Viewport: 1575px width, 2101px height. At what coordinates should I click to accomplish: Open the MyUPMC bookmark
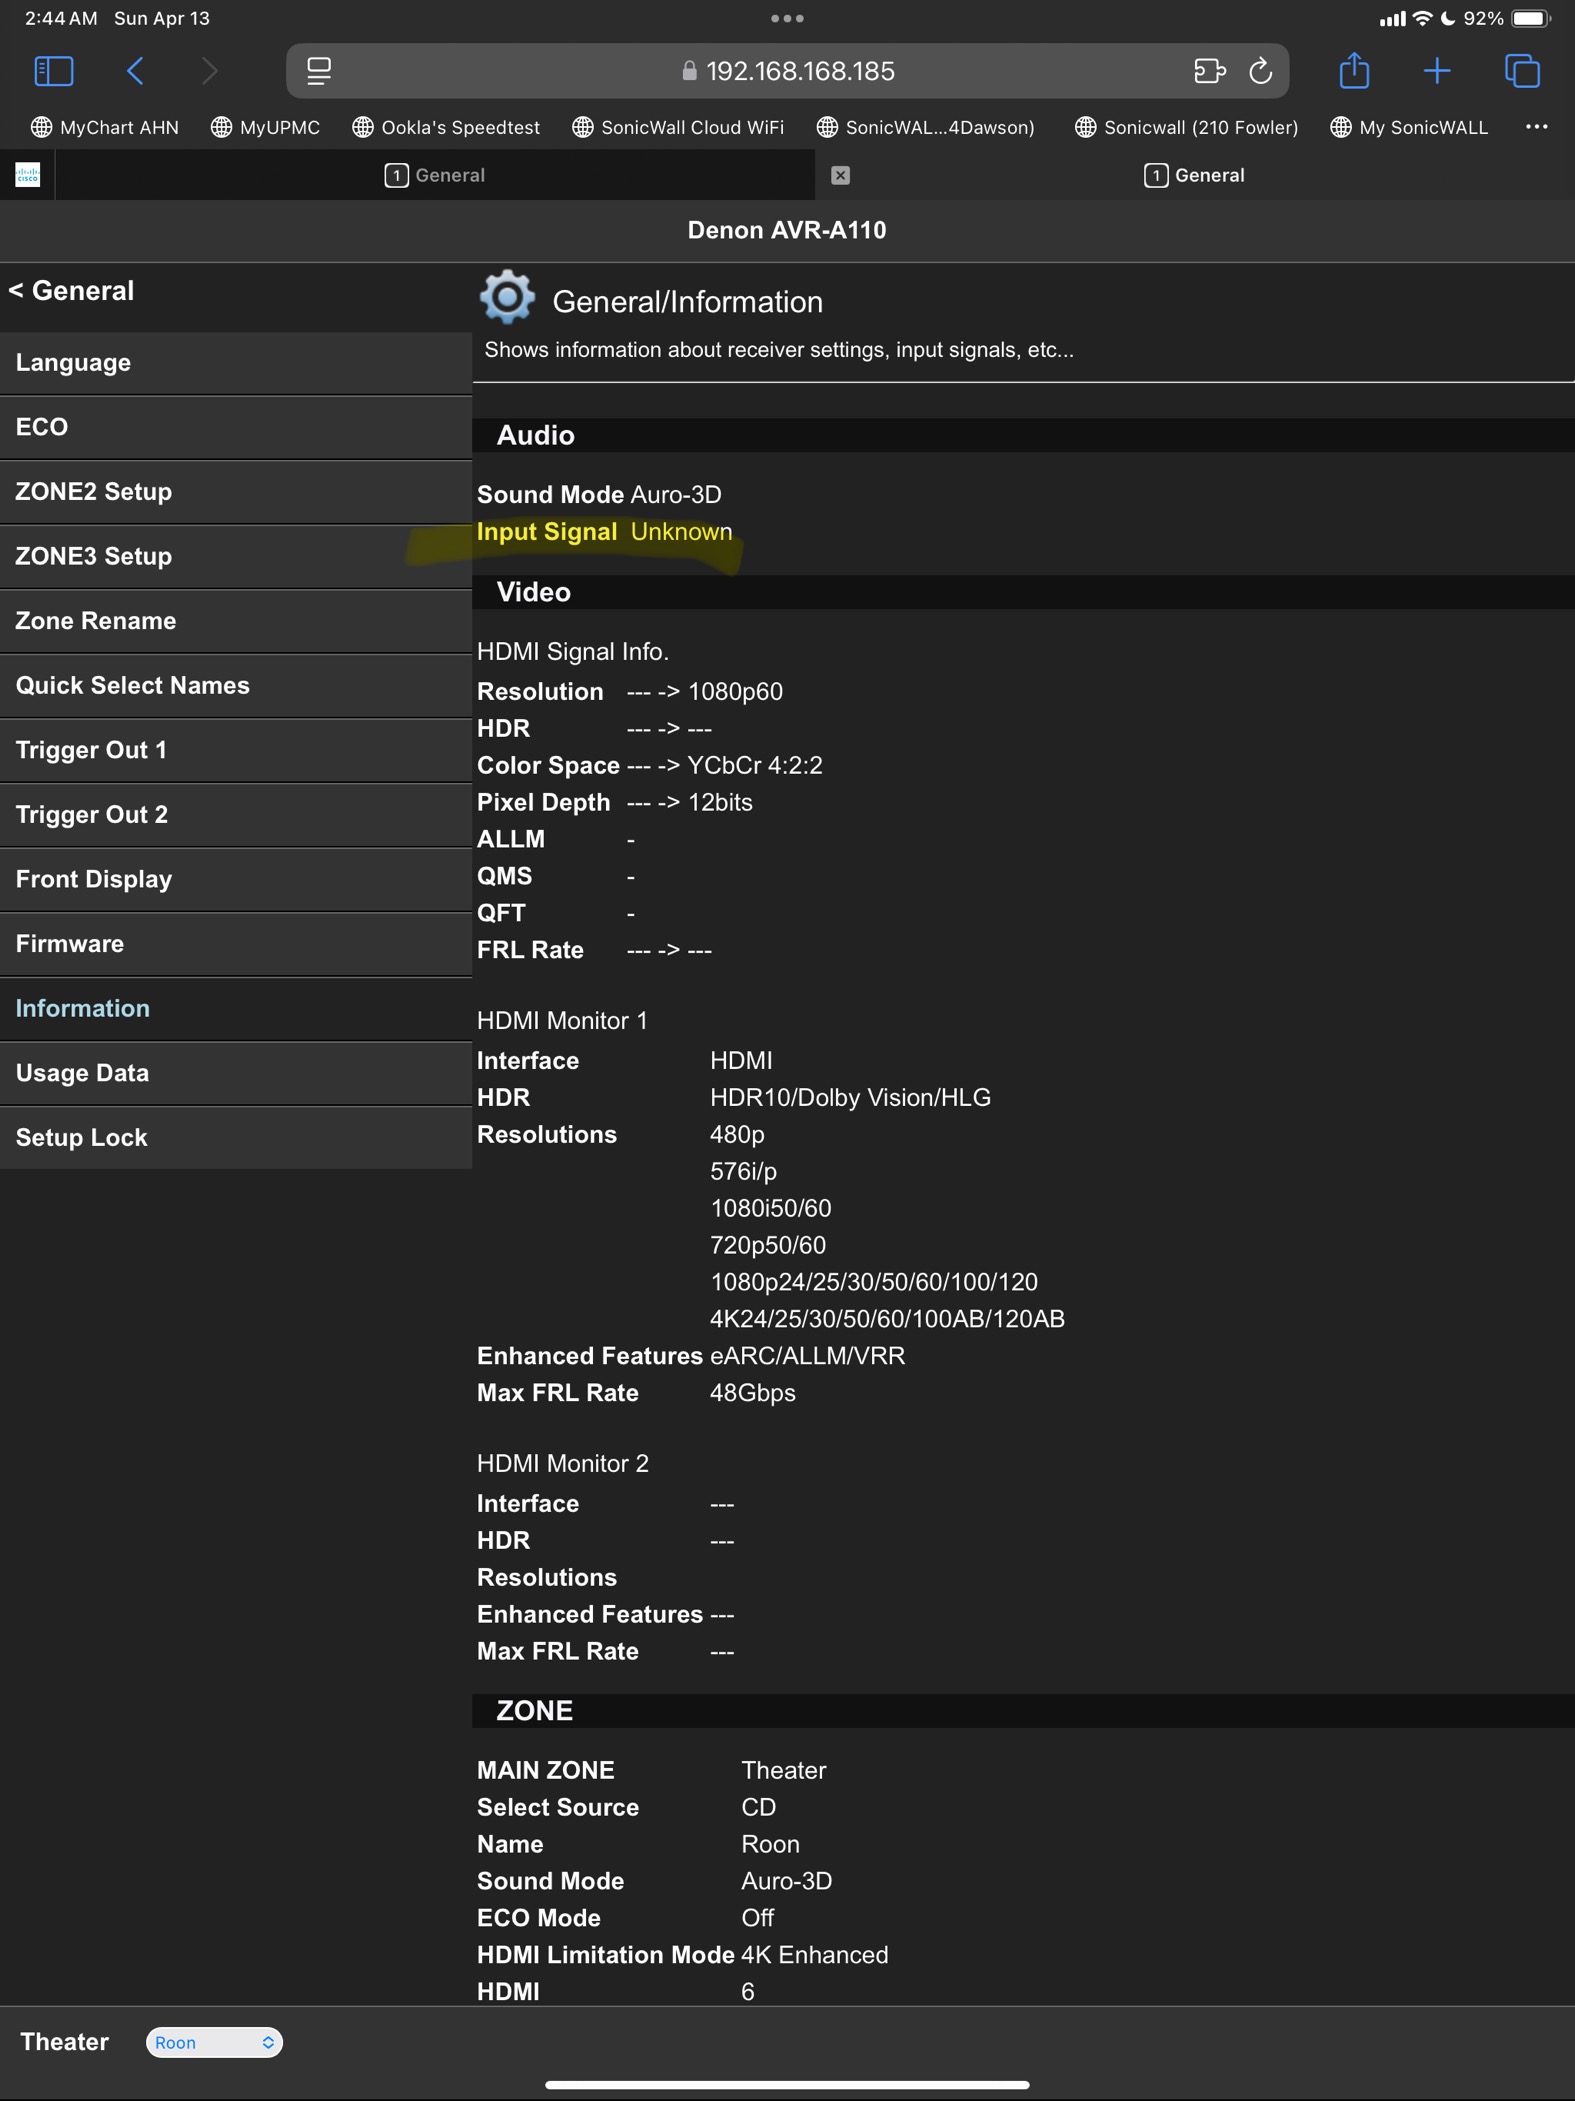[x=266, y=127]
